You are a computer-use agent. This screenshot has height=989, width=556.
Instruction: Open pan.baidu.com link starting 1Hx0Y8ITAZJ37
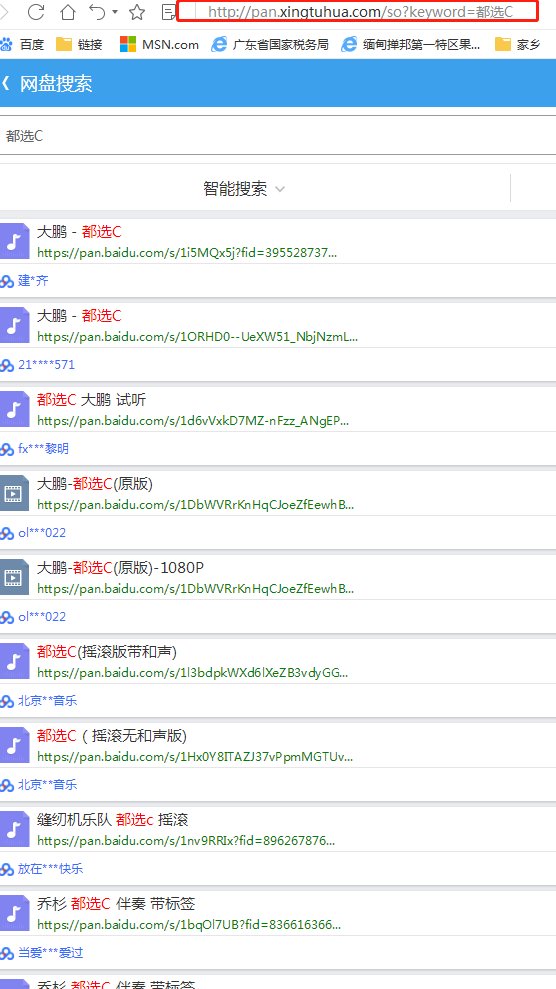195,756
